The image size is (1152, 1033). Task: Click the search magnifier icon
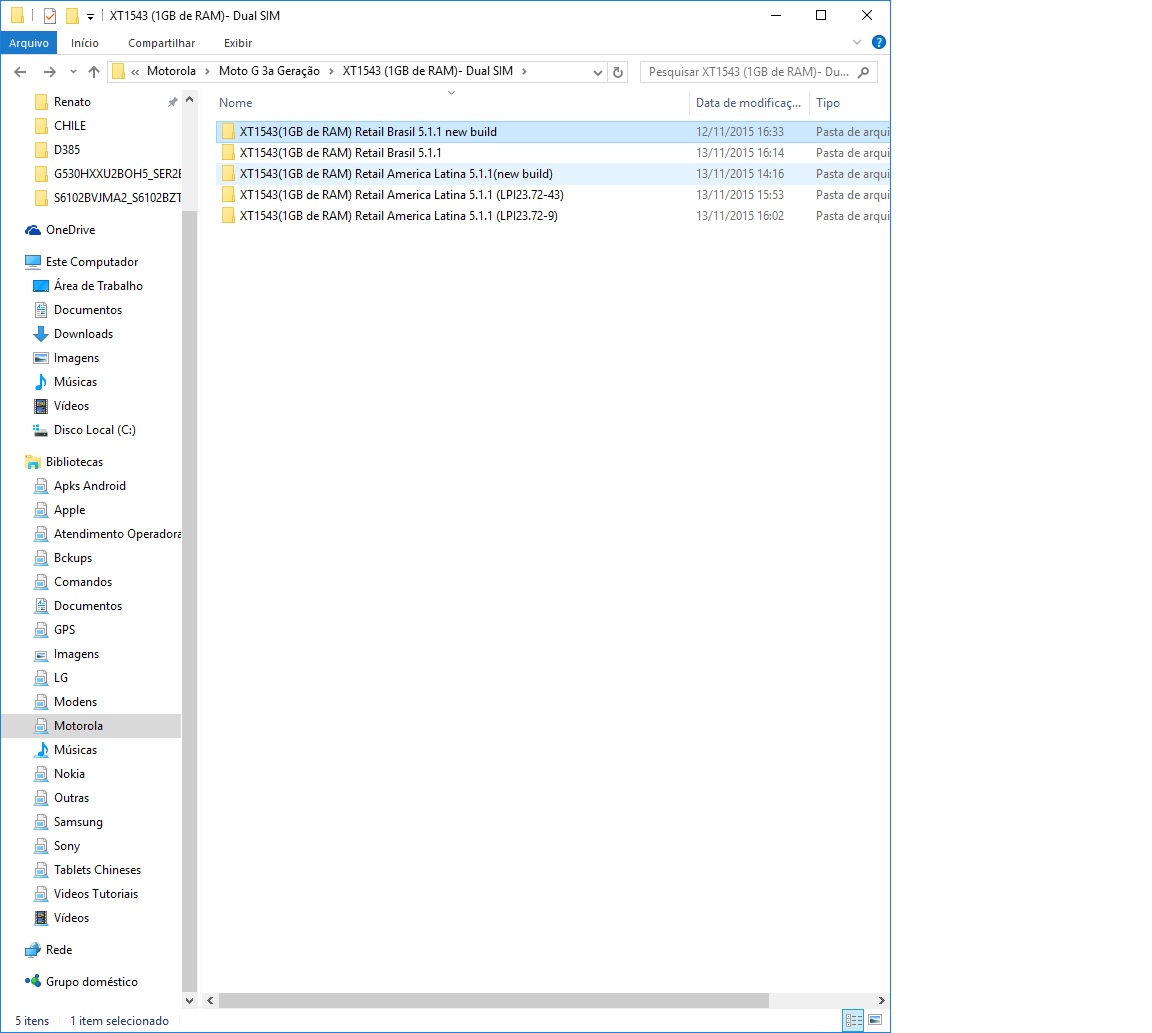864,72
